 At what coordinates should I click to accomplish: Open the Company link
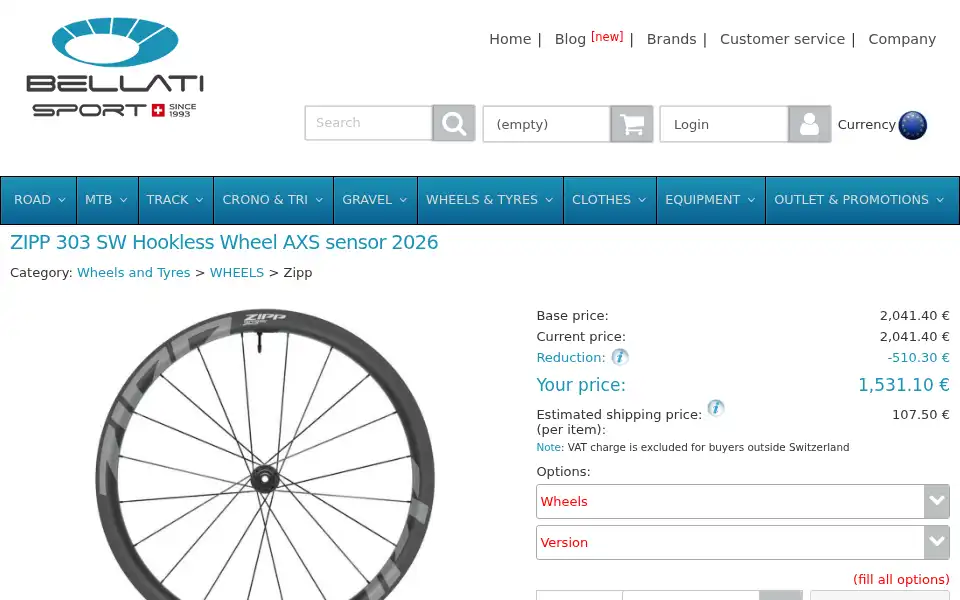[902, 39]
